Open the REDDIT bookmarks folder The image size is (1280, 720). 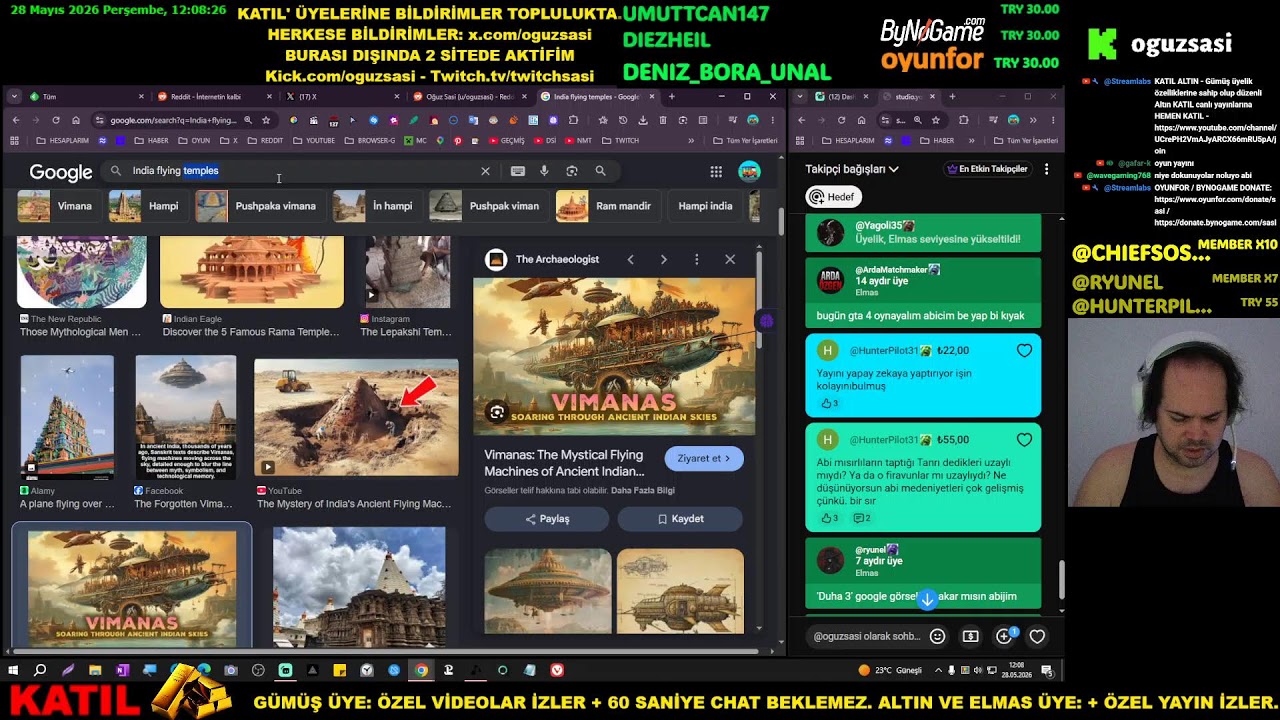click(265, 141)
